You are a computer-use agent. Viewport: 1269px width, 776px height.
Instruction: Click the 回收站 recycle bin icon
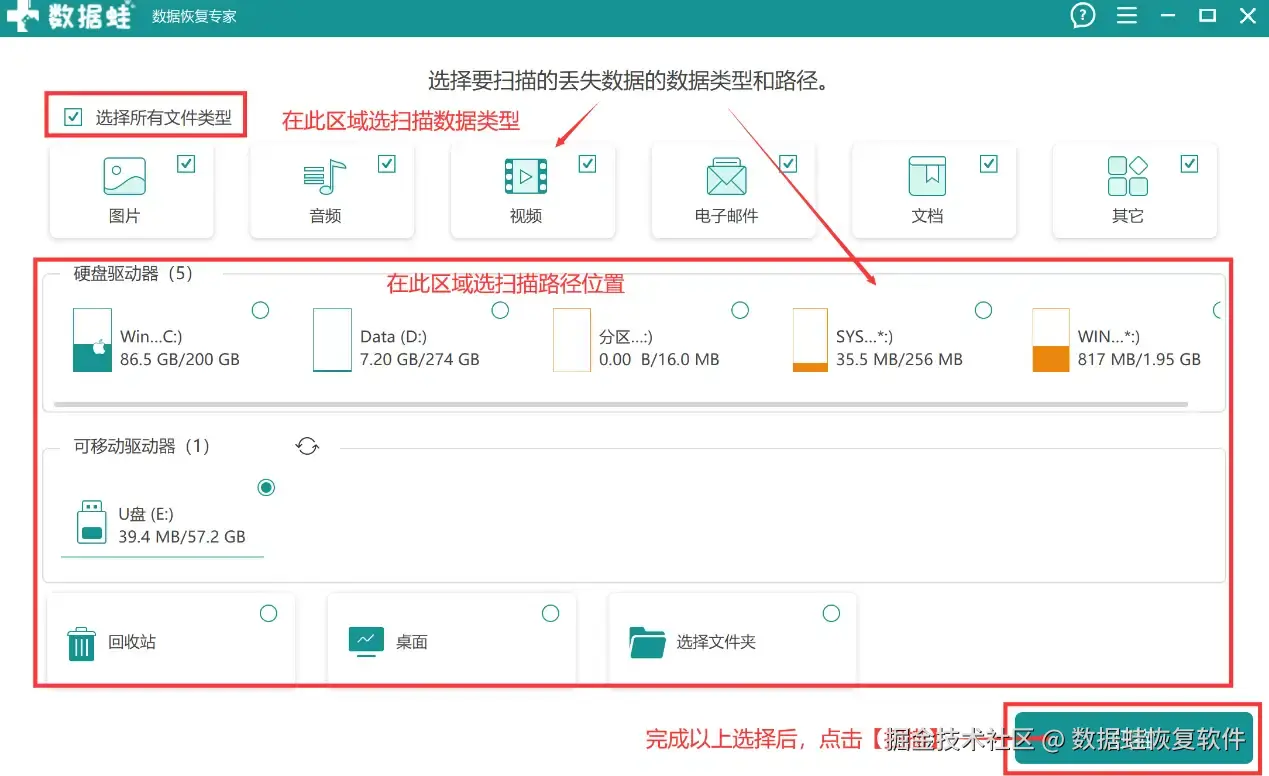pos(81,643)
